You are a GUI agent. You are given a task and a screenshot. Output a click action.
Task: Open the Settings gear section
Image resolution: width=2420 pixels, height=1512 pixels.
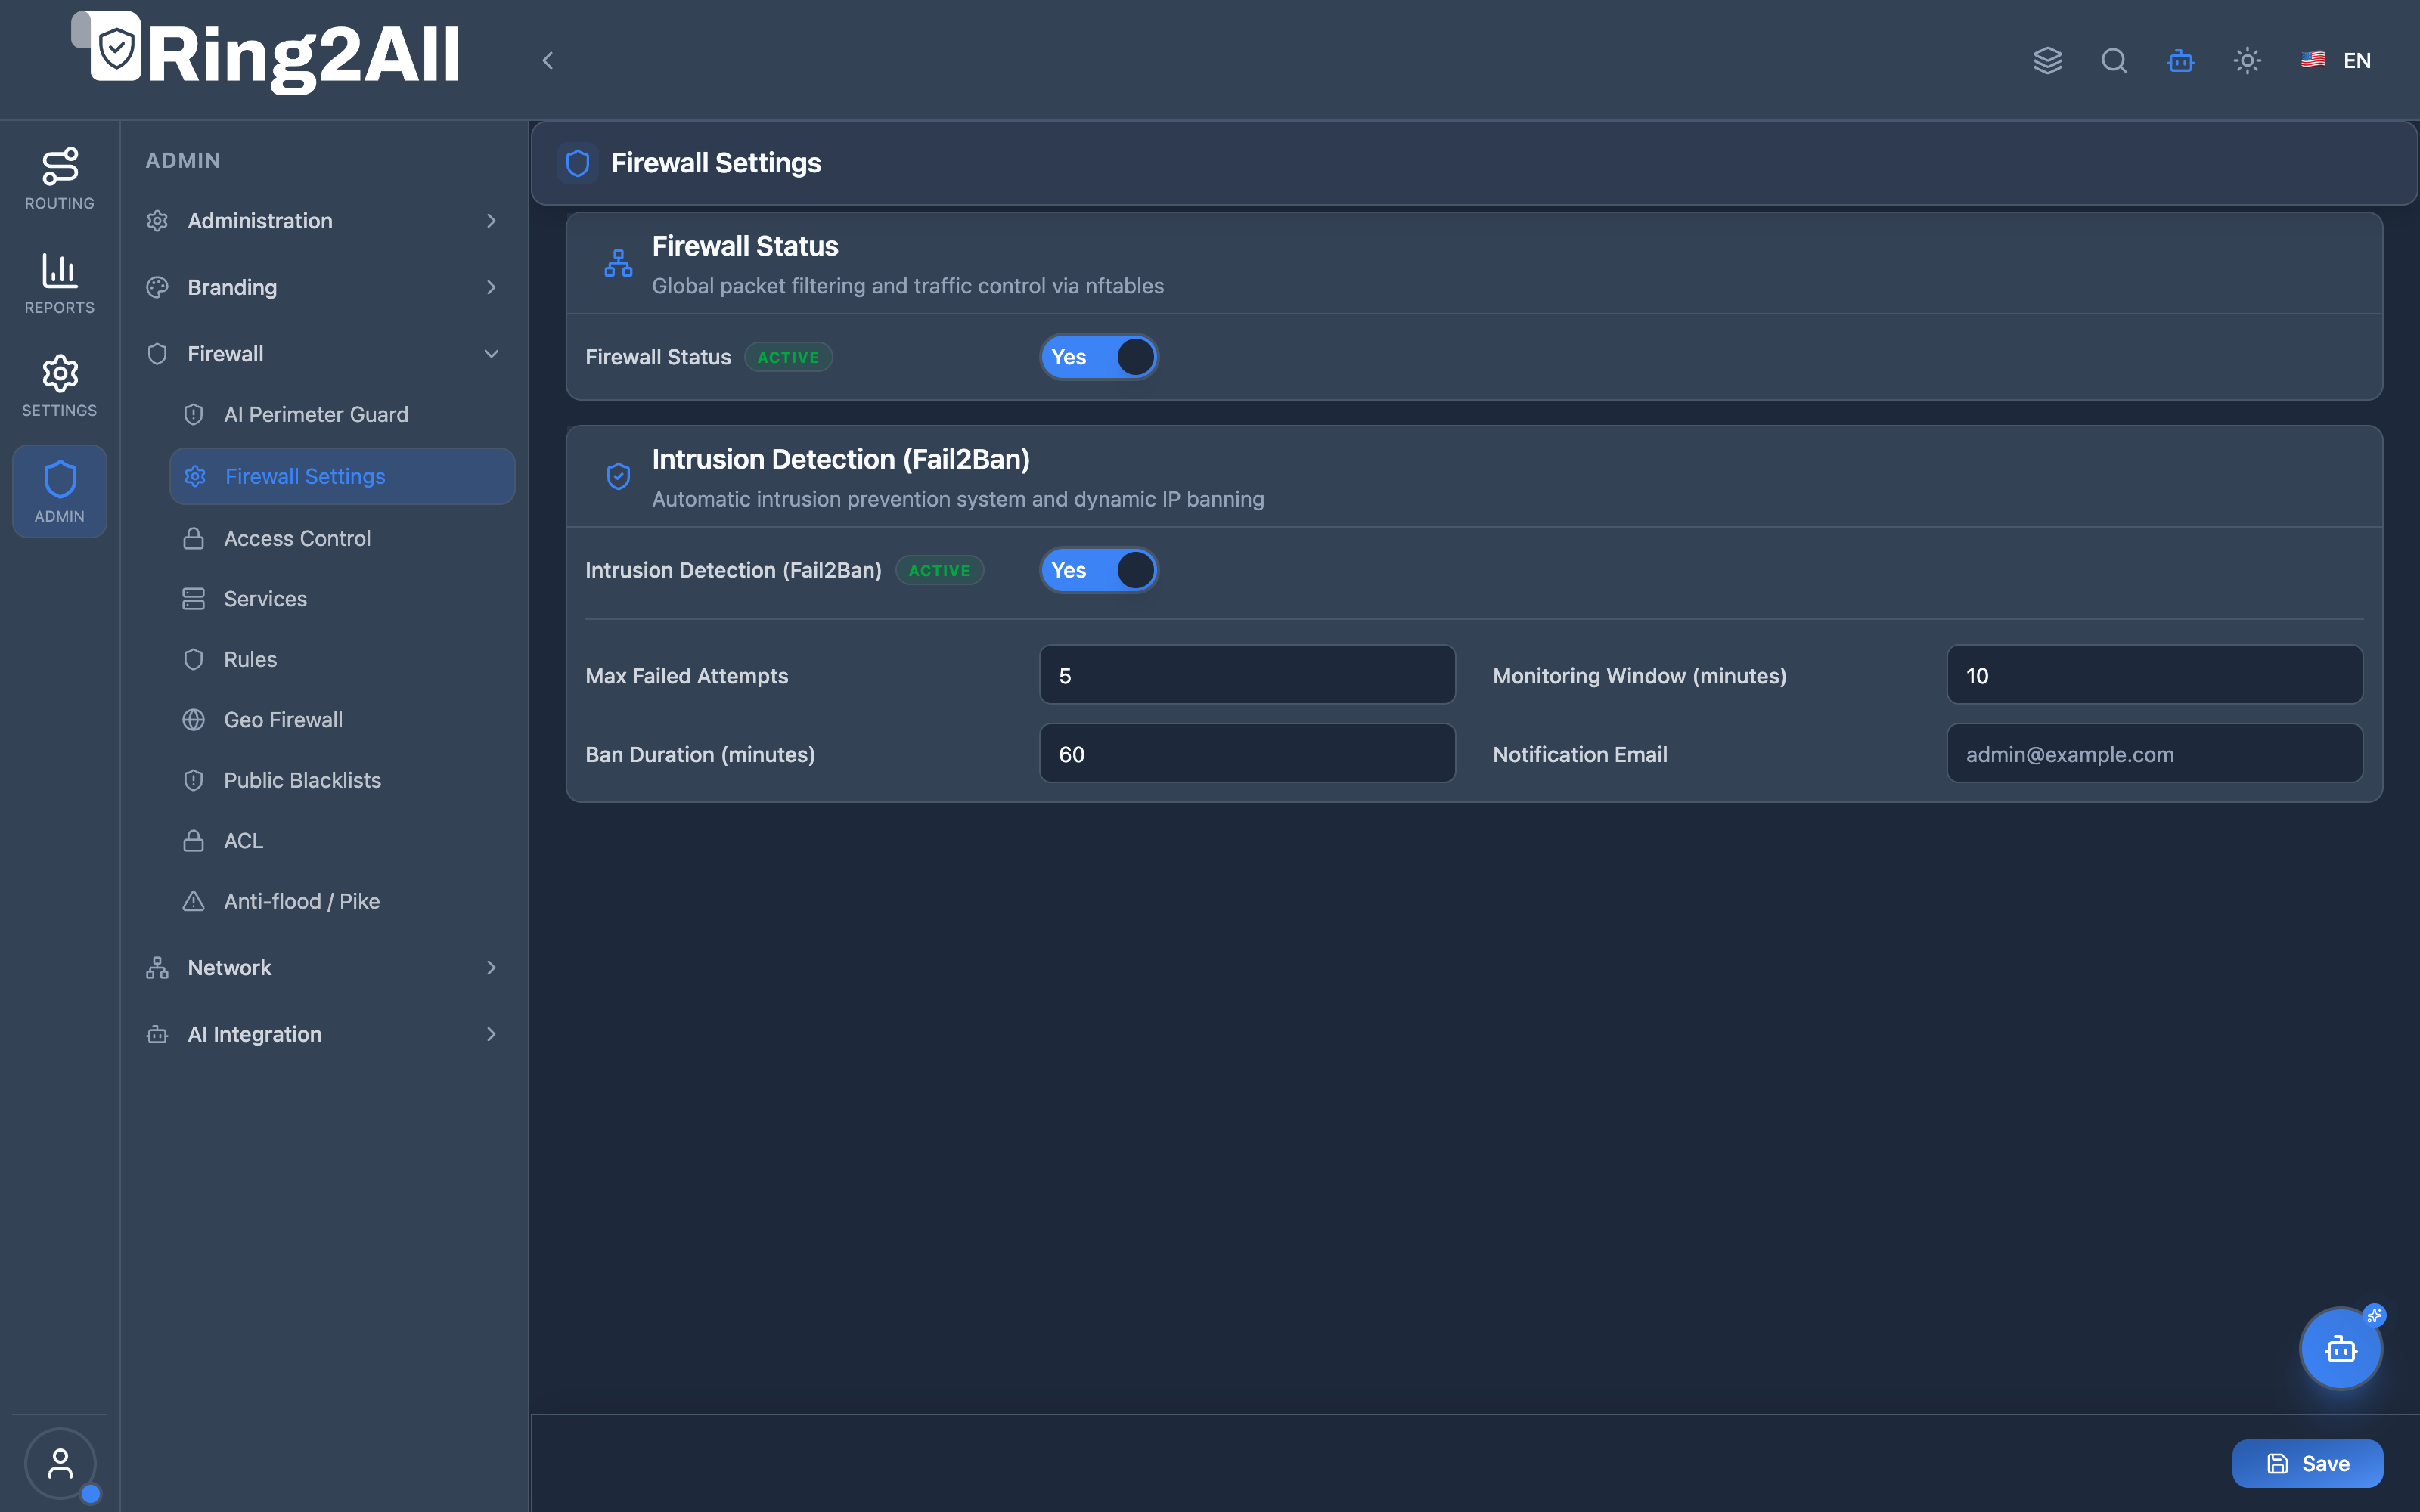pyautogui.click(x=60, y=386)
